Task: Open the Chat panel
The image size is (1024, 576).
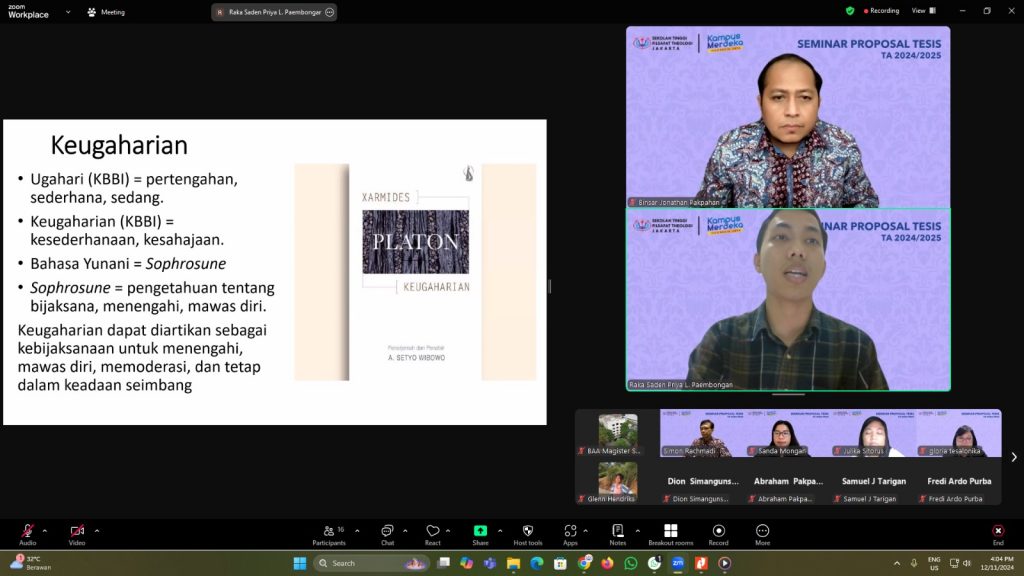Action: [x=387, y=534]
